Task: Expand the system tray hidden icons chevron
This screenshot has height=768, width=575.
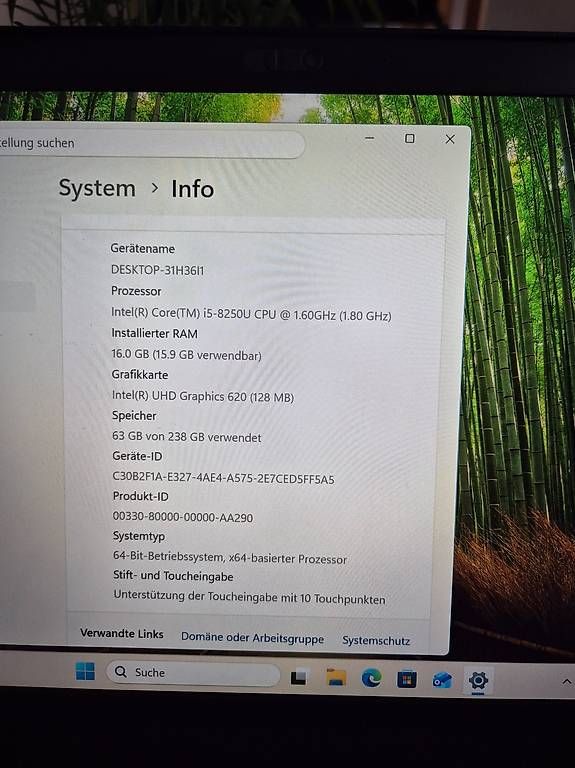Action: point(567,682)
